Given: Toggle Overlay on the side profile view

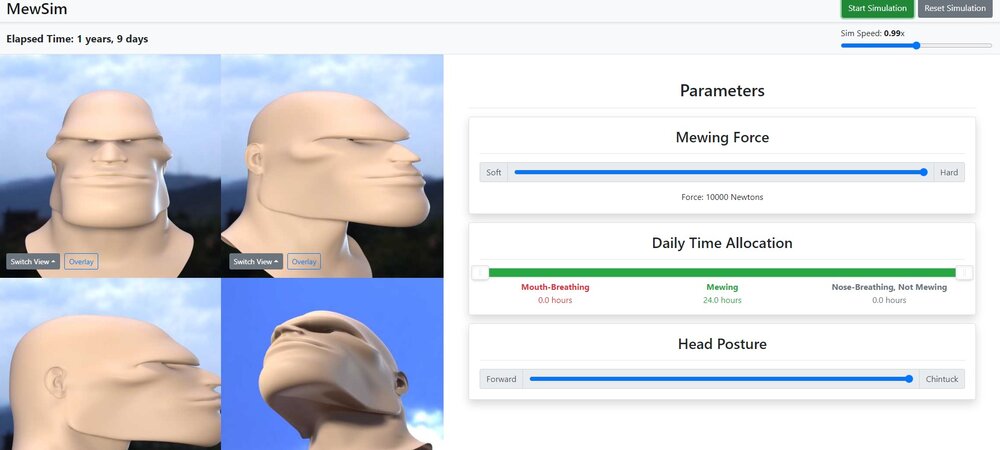Looking at the screenshot, I should pos(304,261).
